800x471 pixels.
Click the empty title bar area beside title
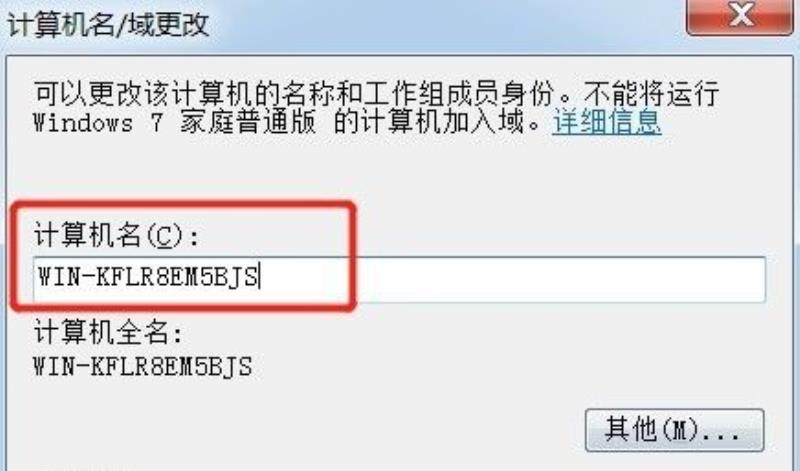[x=444, y=23]
